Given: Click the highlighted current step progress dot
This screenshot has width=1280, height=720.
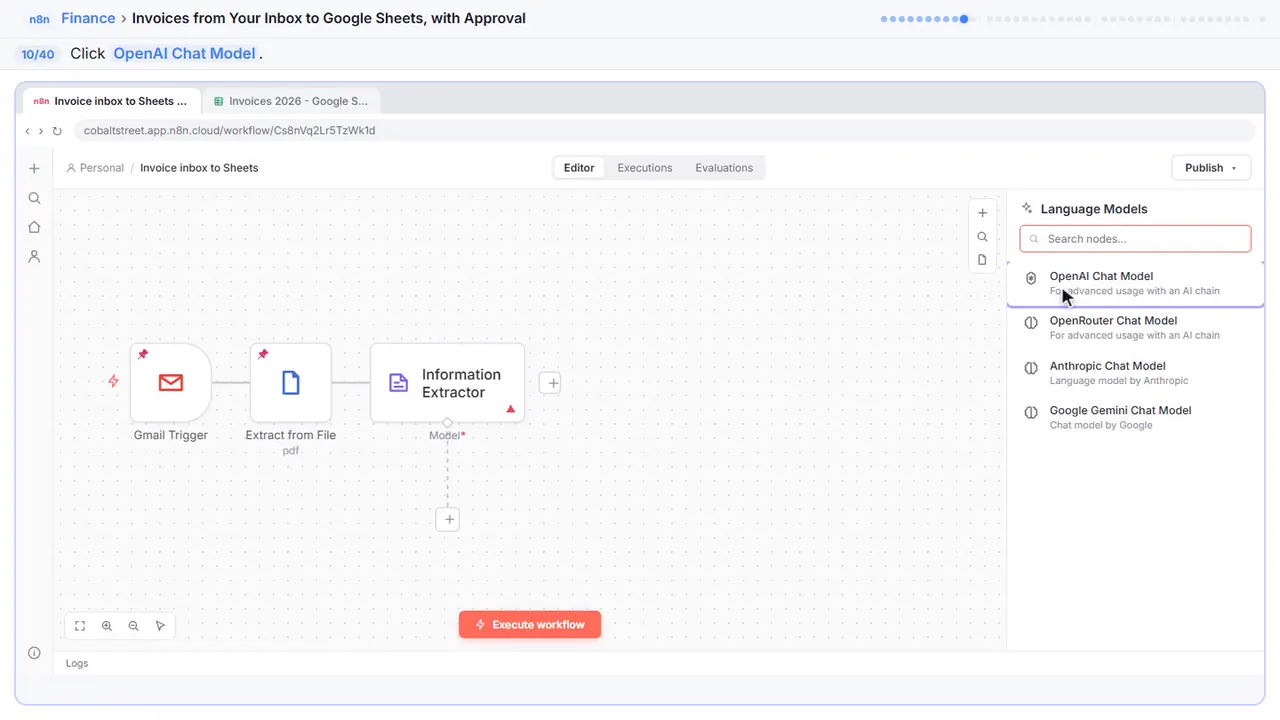Looking at the screenshot, I should pos(963,19).
